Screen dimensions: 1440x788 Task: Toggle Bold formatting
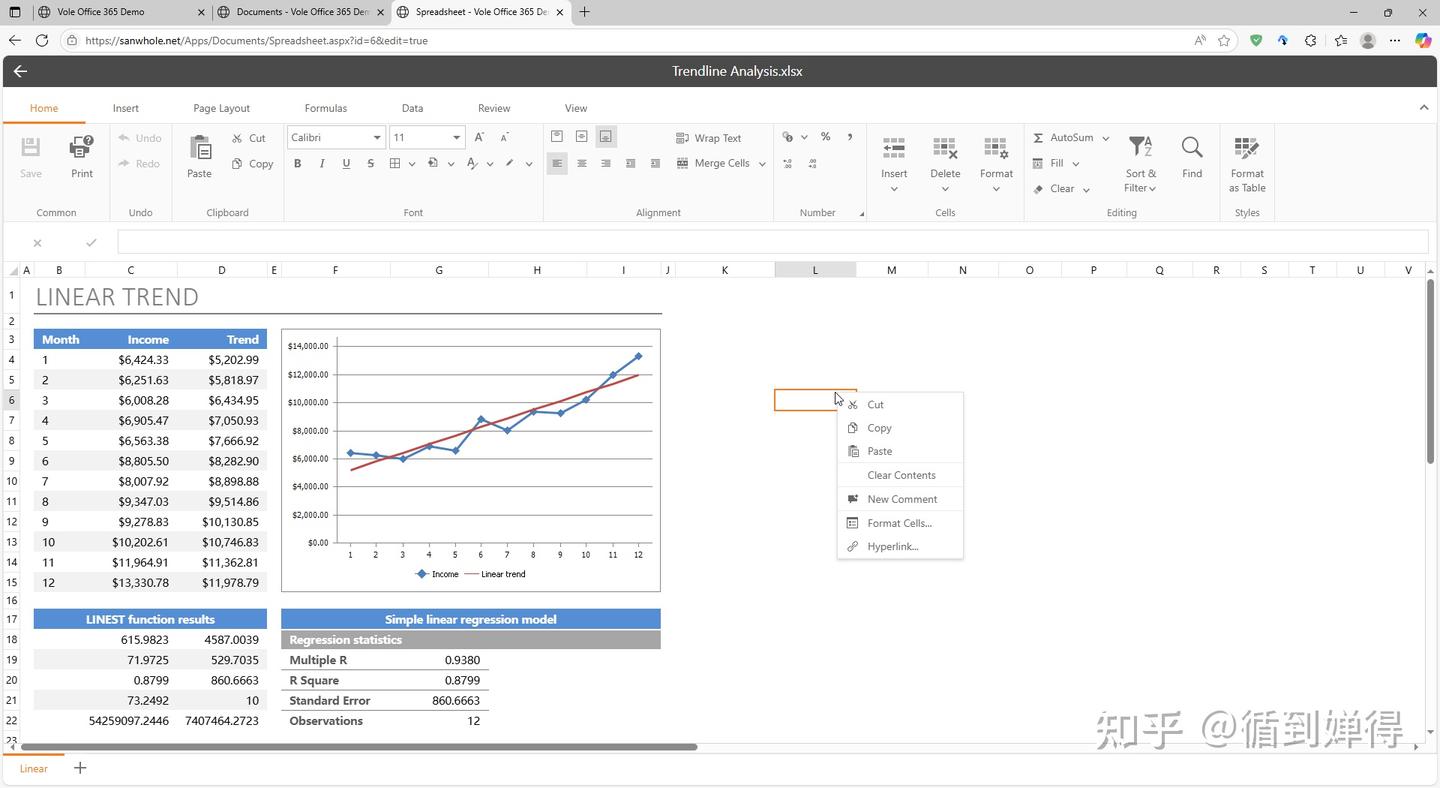pos(297,164)
